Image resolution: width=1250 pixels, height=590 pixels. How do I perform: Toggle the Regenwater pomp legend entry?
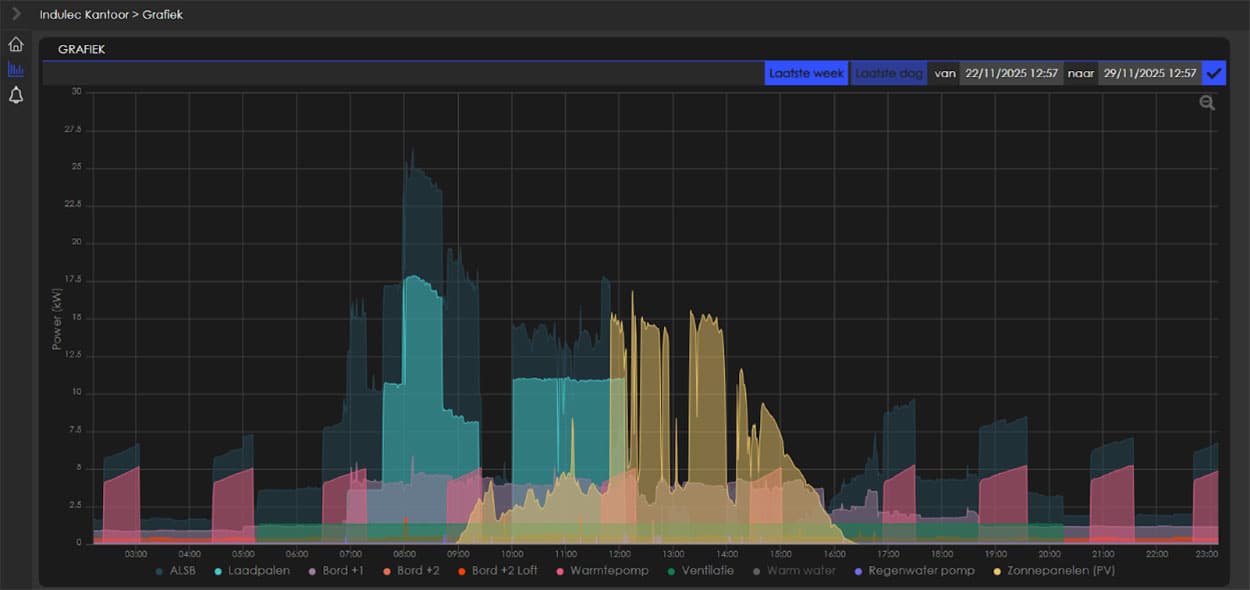coord(914,571)
